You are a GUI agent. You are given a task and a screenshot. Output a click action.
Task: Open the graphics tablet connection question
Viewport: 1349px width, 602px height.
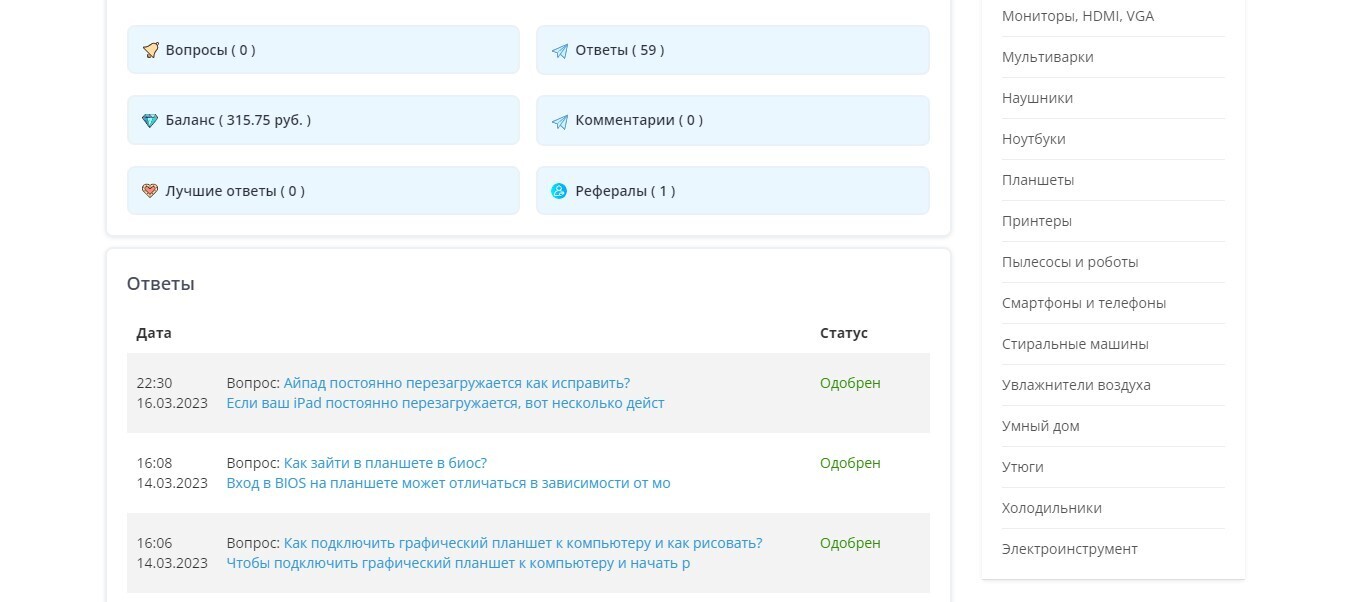pyautogui.click(x=522, y=542)
